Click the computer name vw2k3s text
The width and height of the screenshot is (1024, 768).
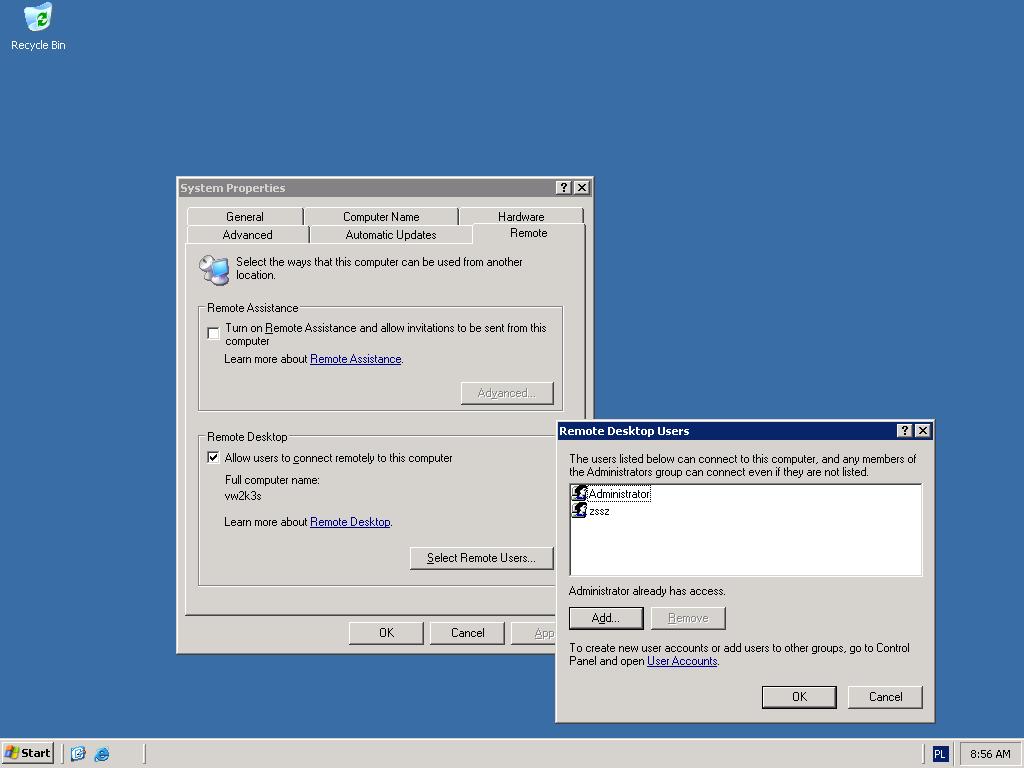point(243,496)
